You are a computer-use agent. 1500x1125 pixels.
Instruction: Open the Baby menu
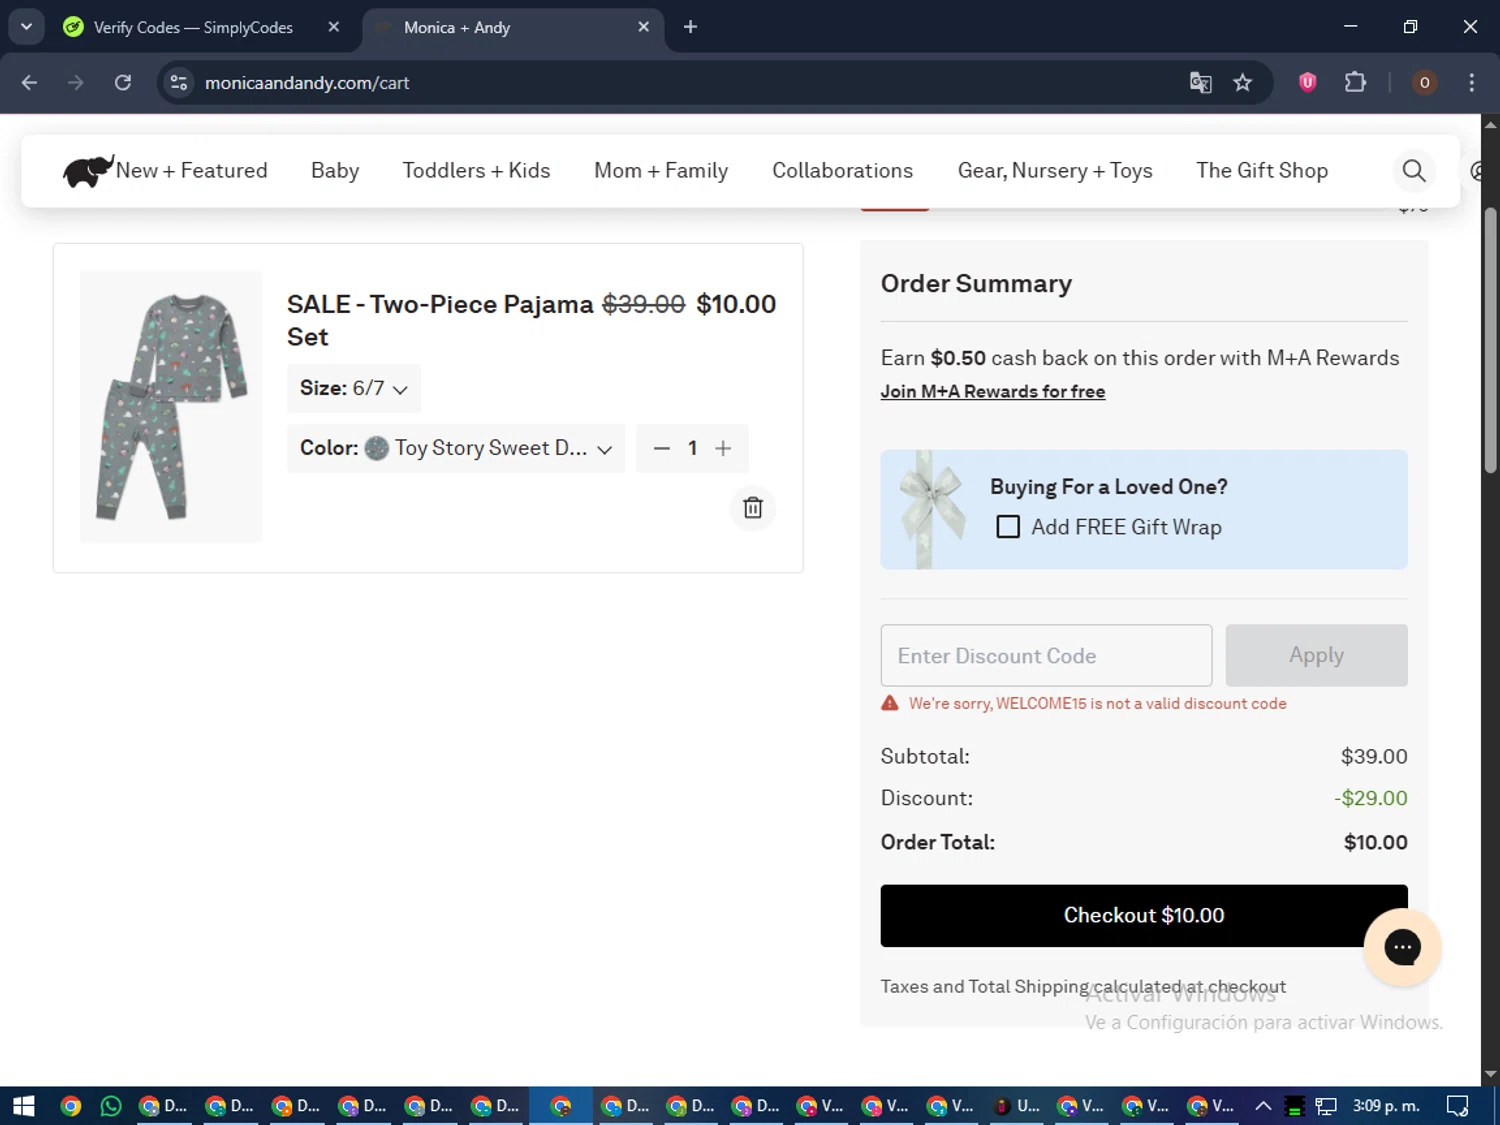pos(335,171)
